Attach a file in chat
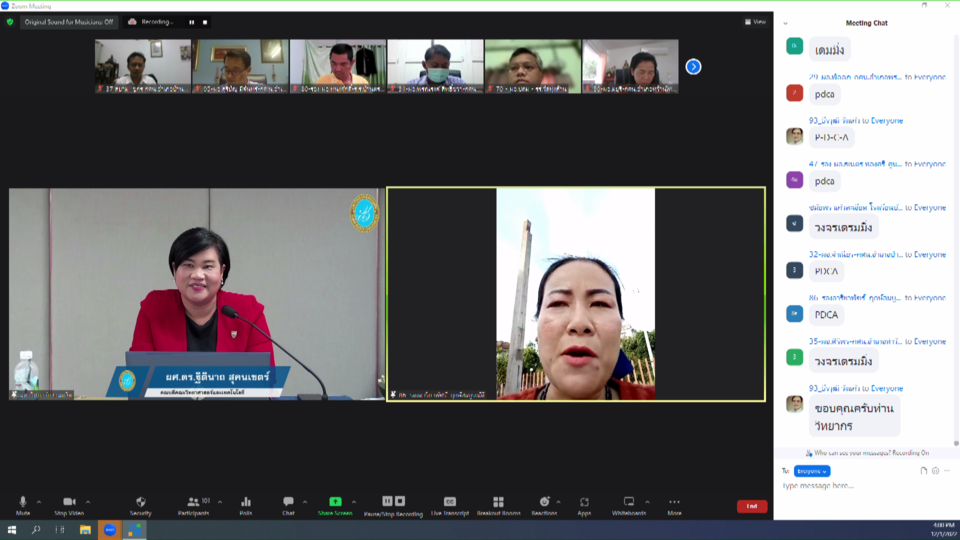 pos(923,471)
